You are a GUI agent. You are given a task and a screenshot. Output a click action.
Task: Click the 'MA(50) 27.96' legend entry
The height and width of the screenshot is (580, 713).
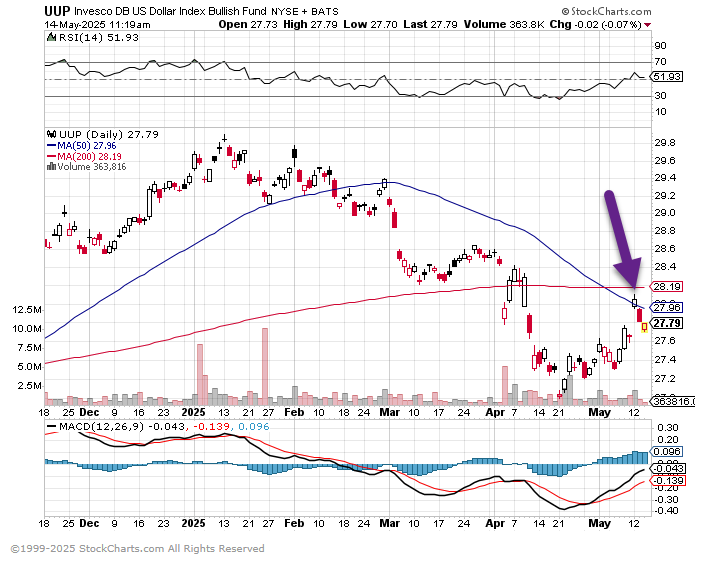click(82, 145)
